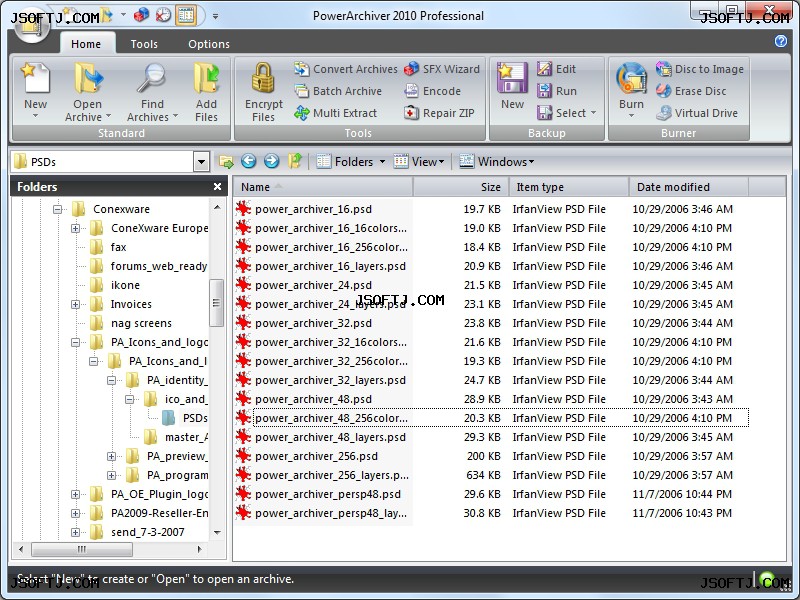
Task: Click the Encode tool
Action: [432, 91]
